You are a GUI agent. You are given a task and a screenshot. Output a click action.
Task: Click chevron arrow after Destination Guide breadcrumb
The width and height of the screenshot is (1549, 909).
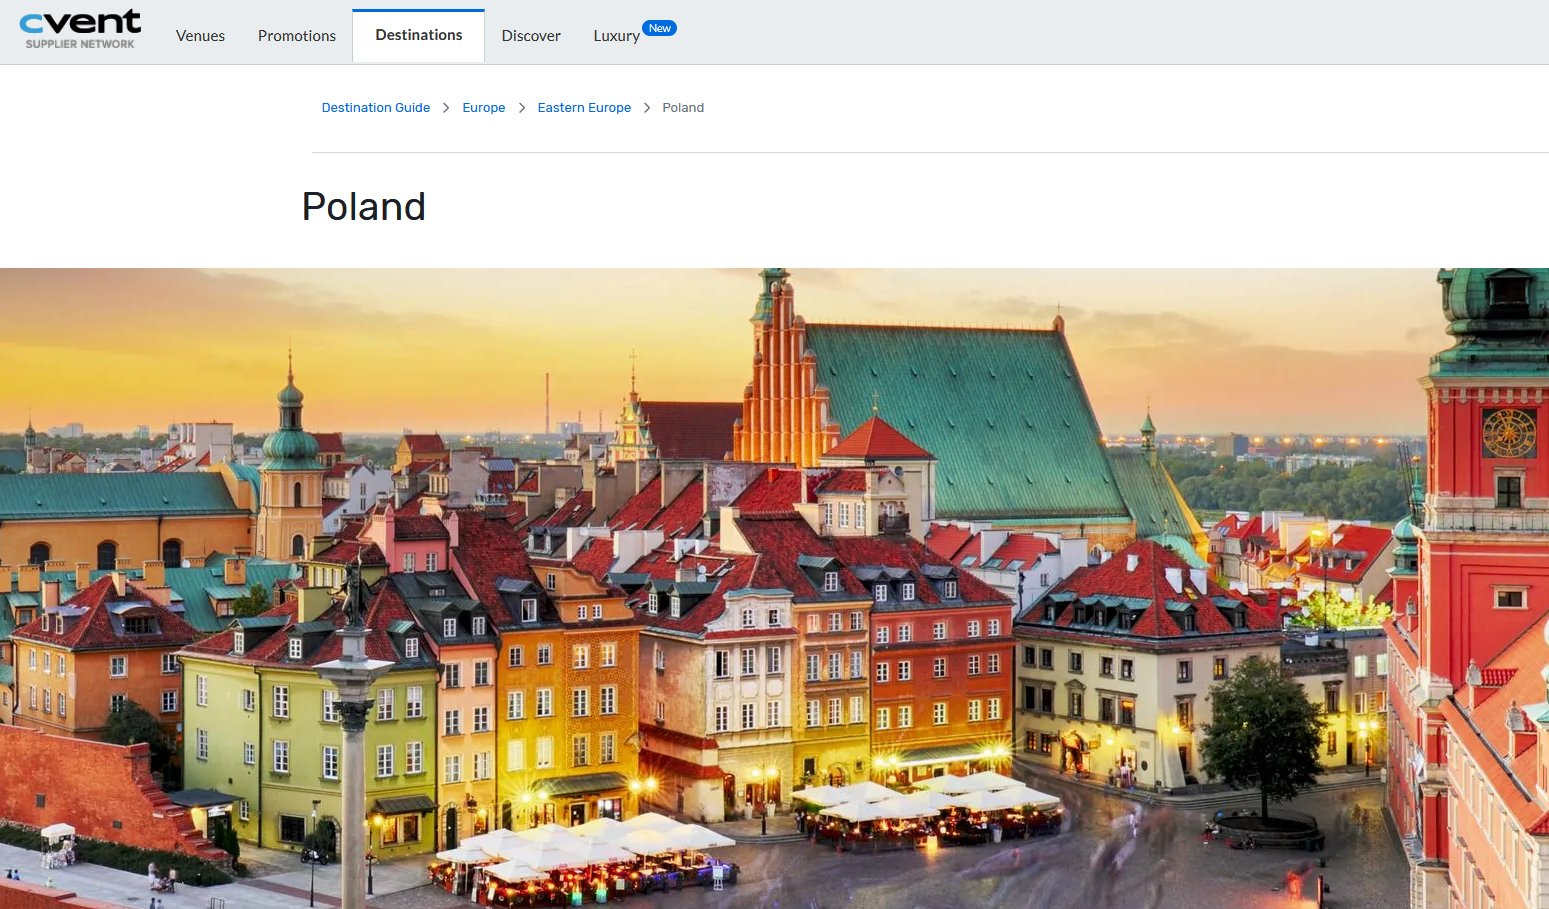tap(446, 108)
